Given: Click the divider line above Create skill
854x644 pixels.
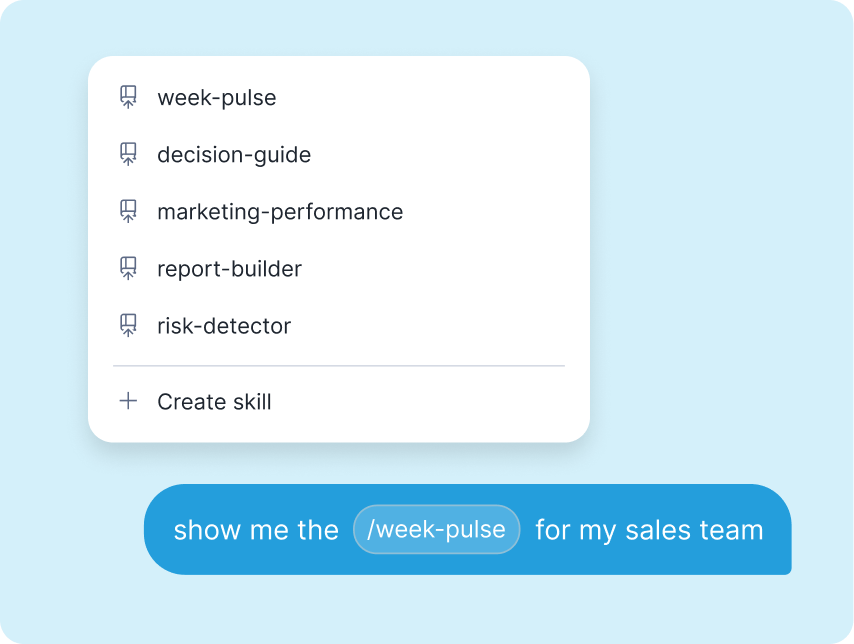Looking at the screenshot, I should point(339,366).
